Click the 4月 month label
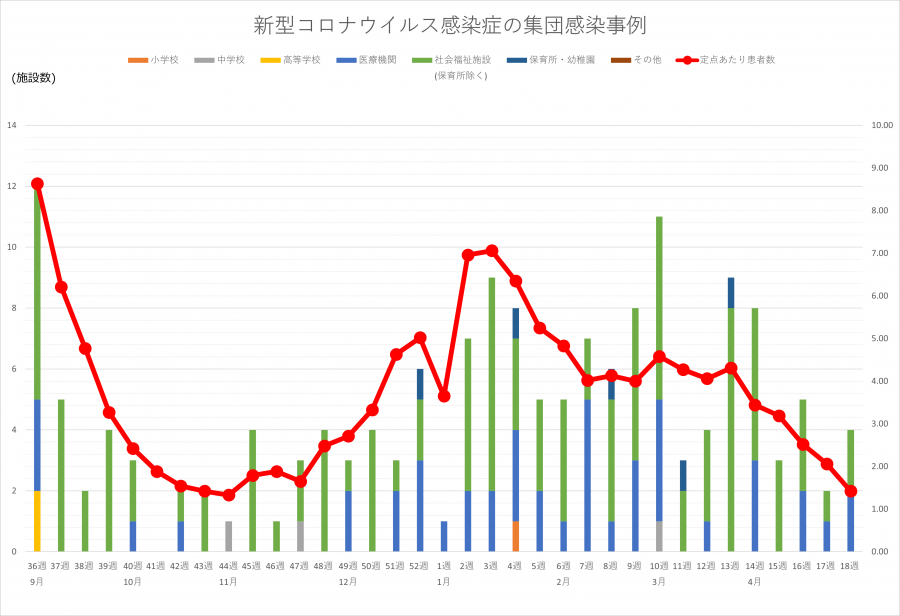Image resolution: width=900 pixels, height=616 pixels. (x=755, y=582)
